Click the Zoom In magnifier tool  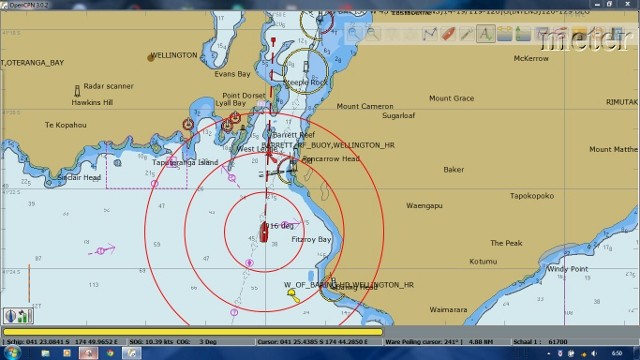[354, 33]
